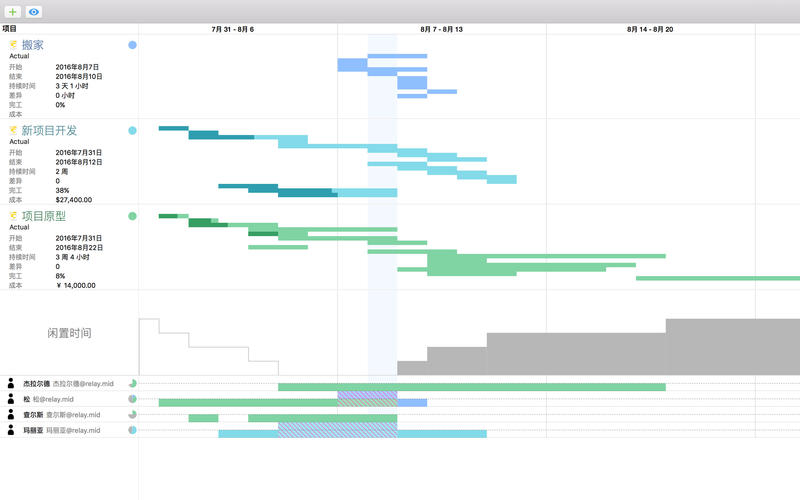Click 新项目开发 end date 2016年8月12日
Viewport: 800px width, 500px height.
(x=79, y=162)
